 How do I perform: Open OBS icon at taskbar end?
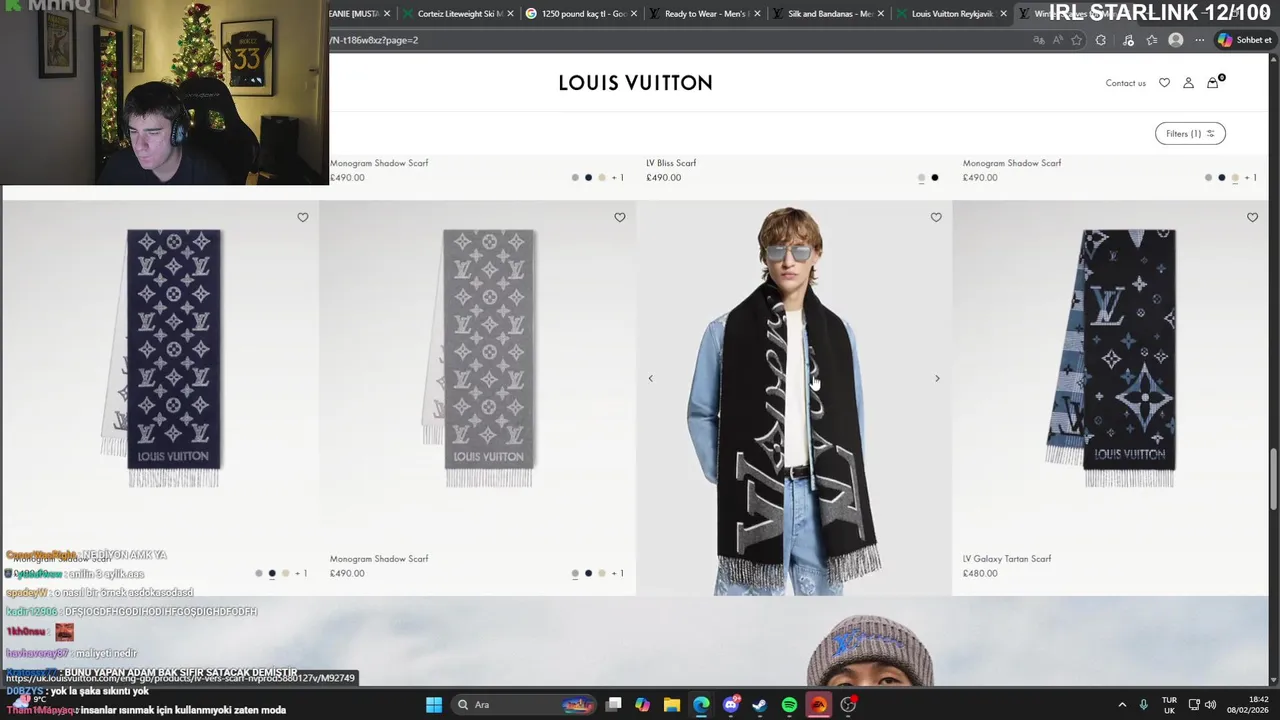(848, 705)
